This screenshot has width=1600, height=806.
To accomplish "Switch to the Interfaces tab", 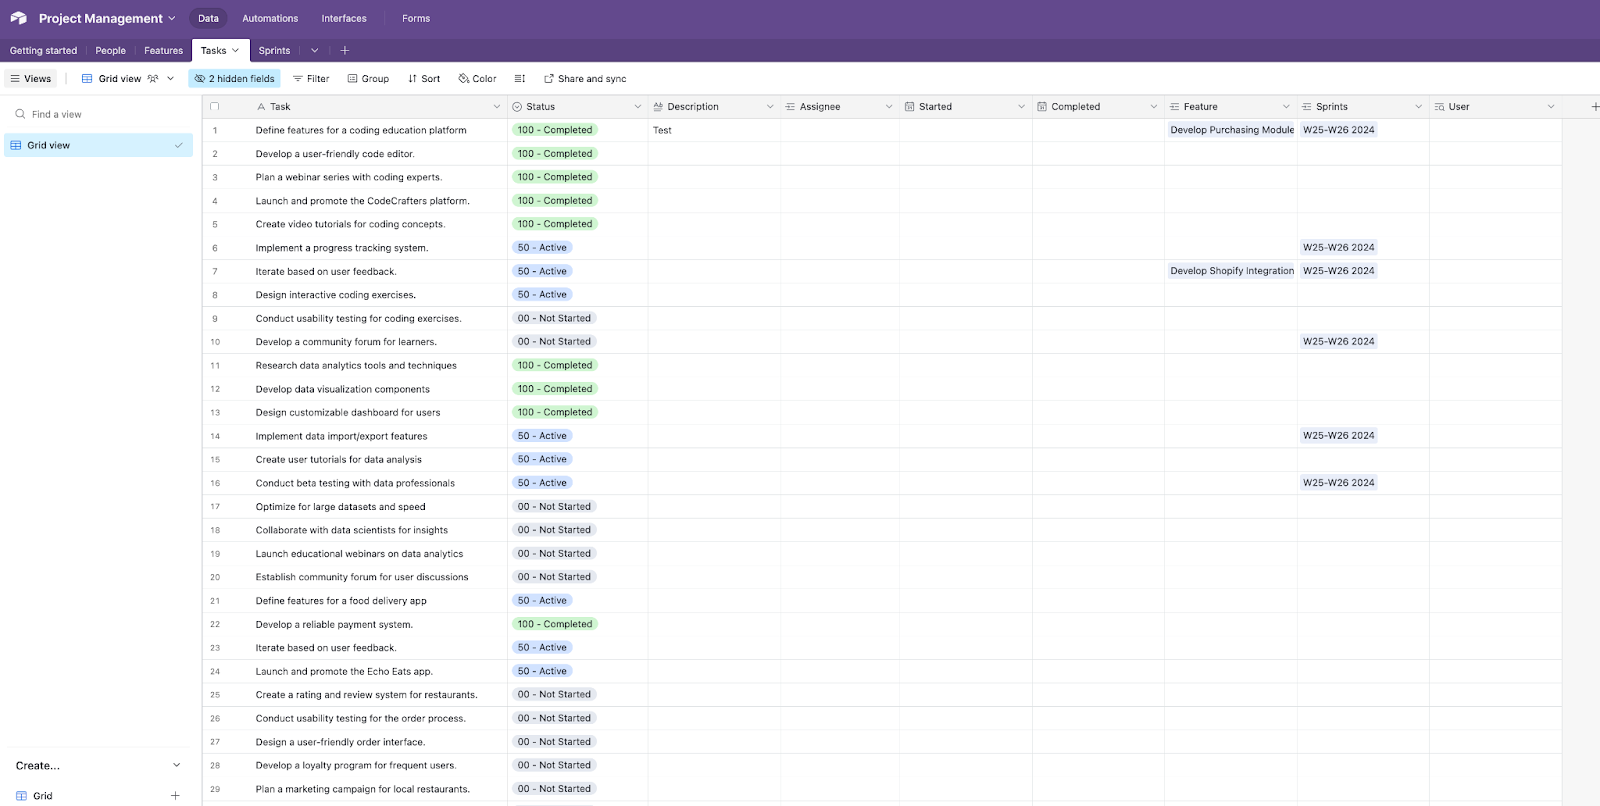I will tap(344, 18).
